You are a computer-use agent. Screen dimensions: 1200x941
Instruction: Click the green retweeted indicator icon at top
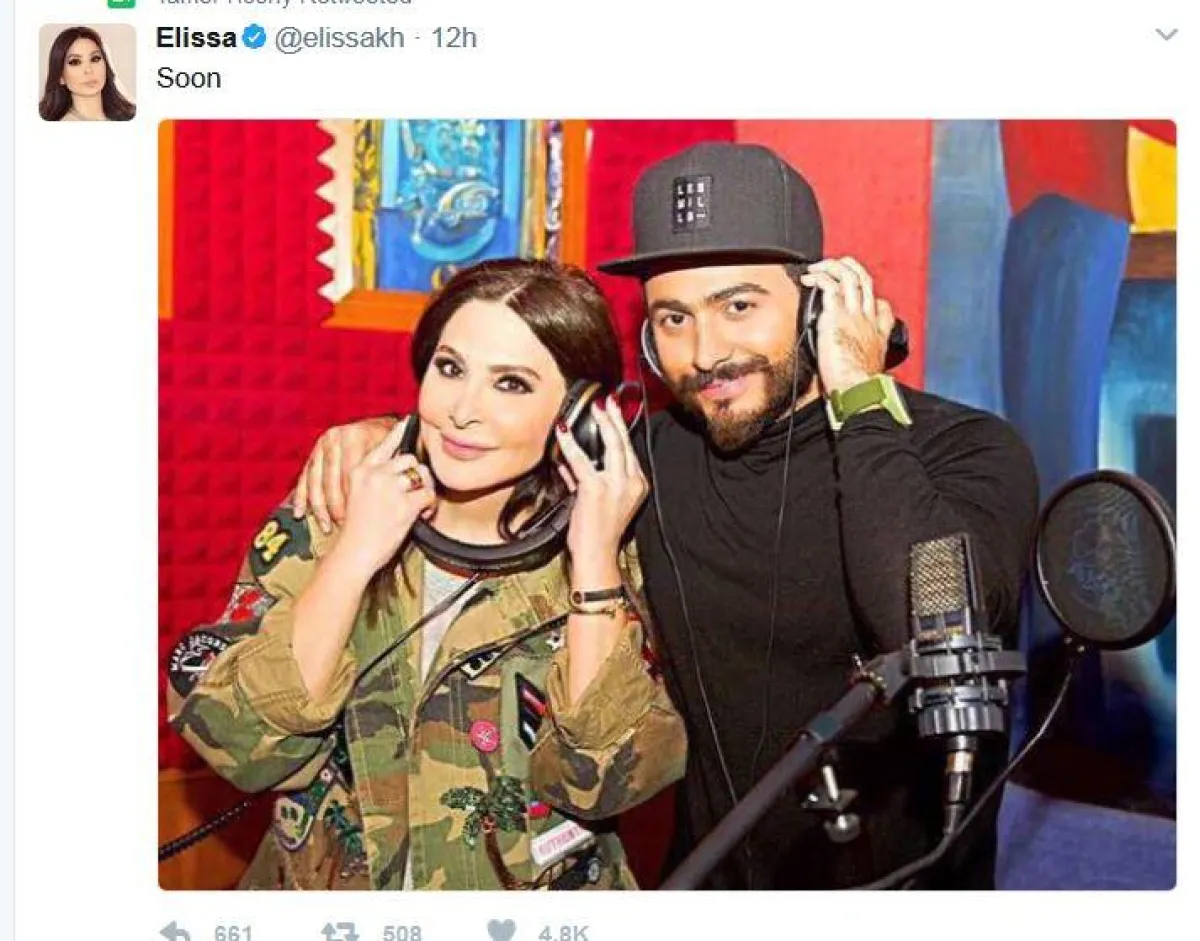120,3
